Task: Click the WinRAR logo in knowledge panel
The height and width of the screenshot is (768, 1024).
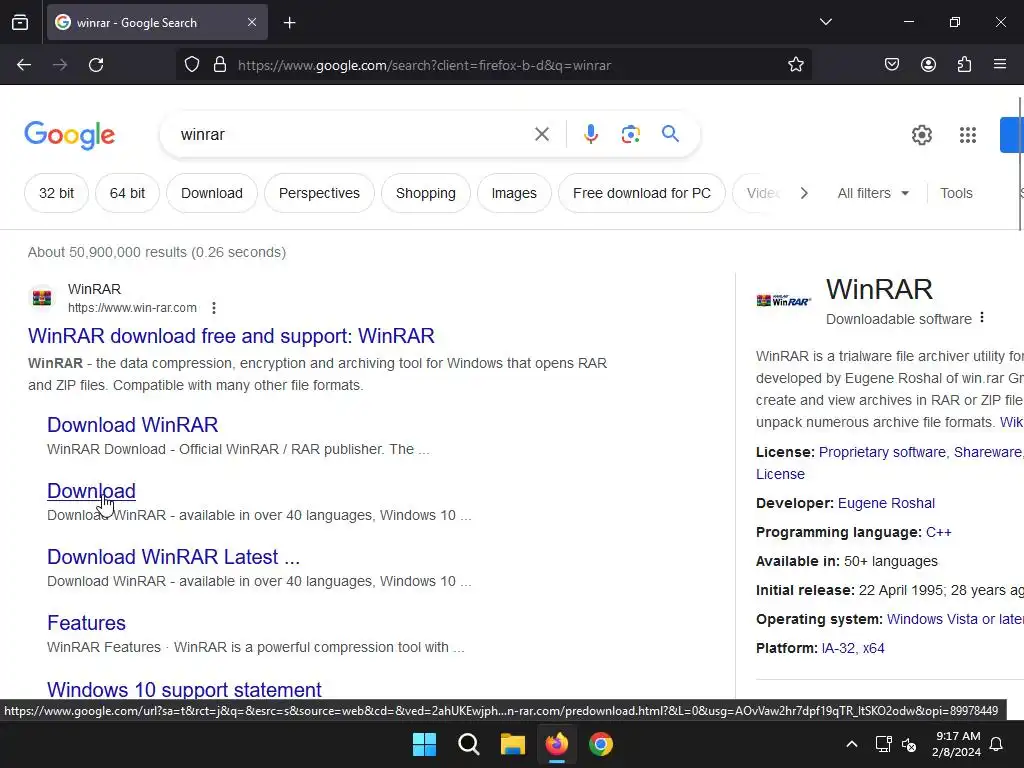Action: pos(784,300)
